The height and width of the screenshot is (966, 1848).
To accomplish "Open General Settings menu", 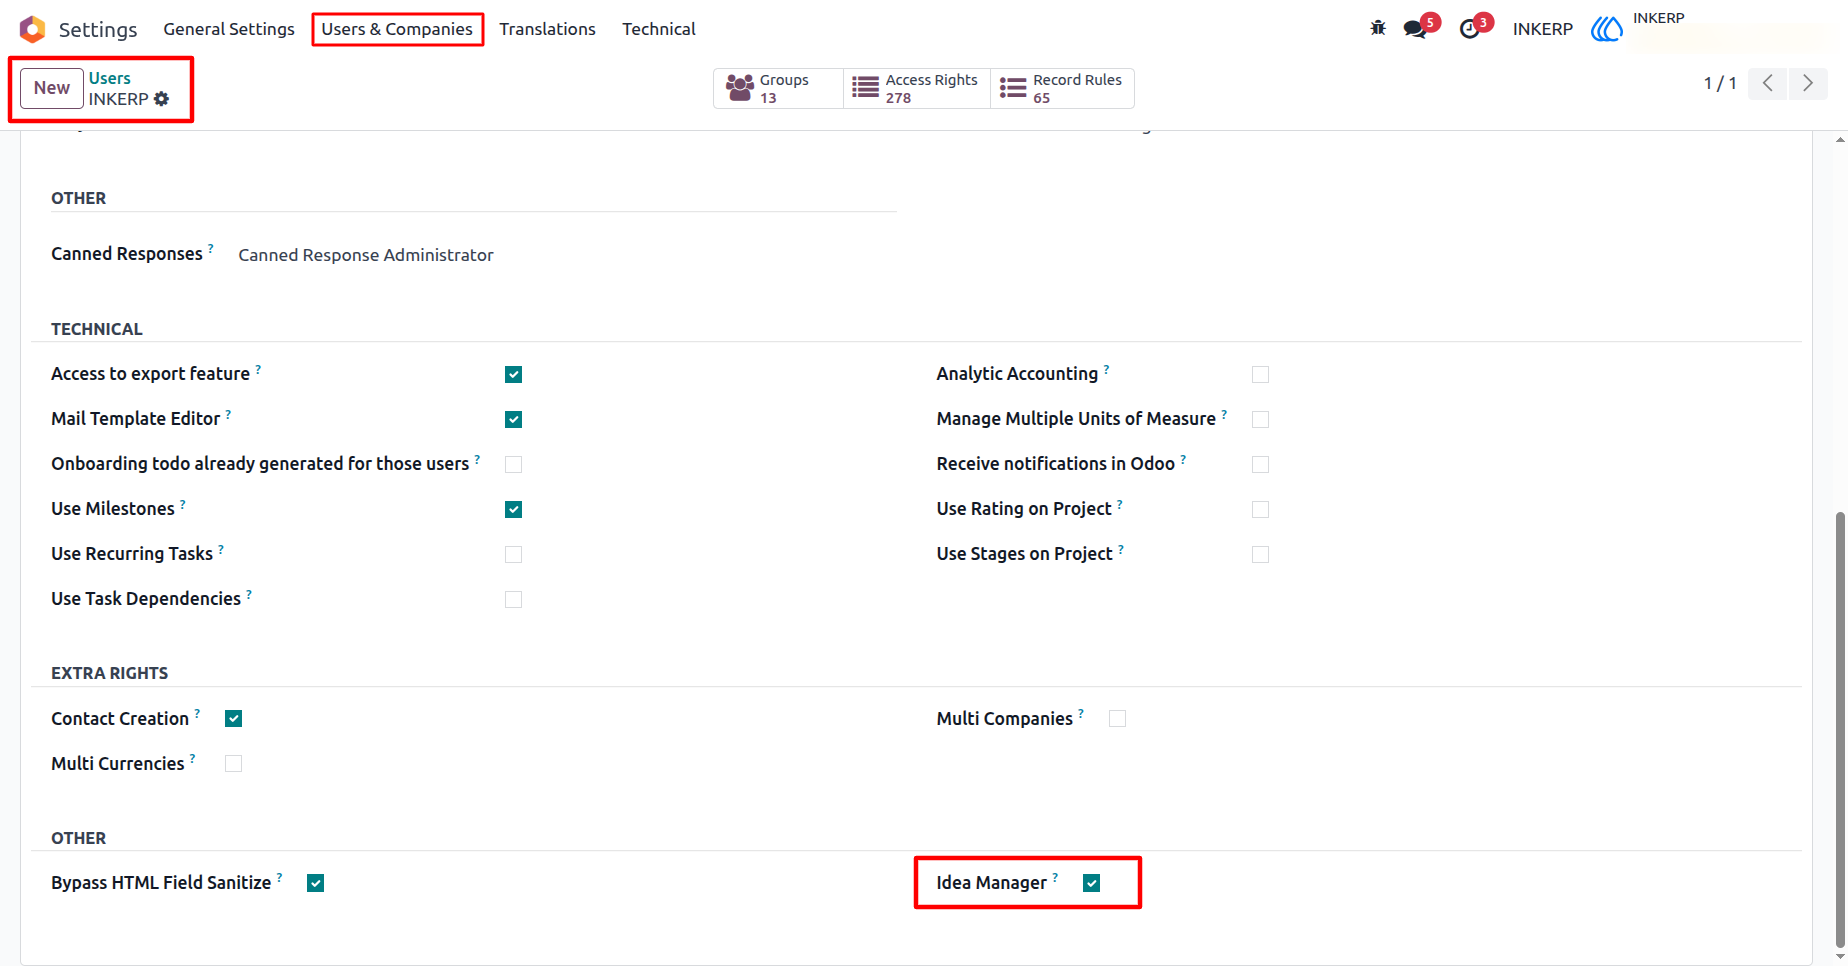I will click(229, 29).
